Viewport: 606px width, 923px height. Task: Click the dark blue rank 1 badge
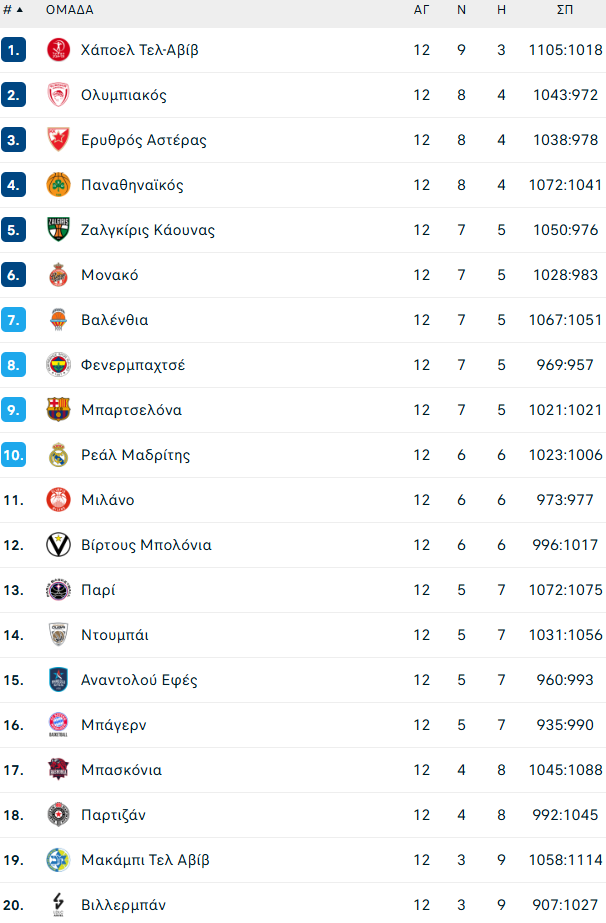(x=13, y=50)
